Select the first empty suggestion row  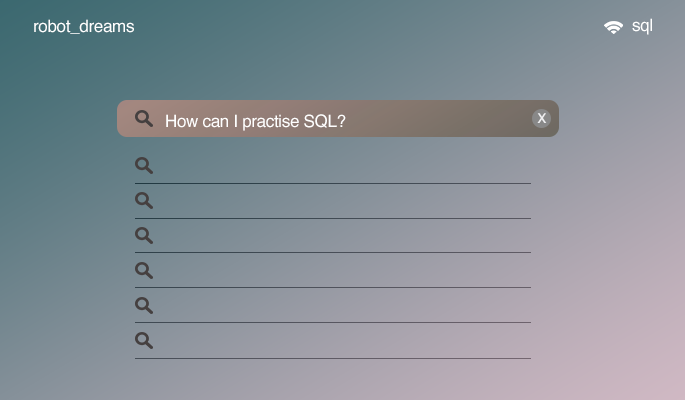[340, 166]
